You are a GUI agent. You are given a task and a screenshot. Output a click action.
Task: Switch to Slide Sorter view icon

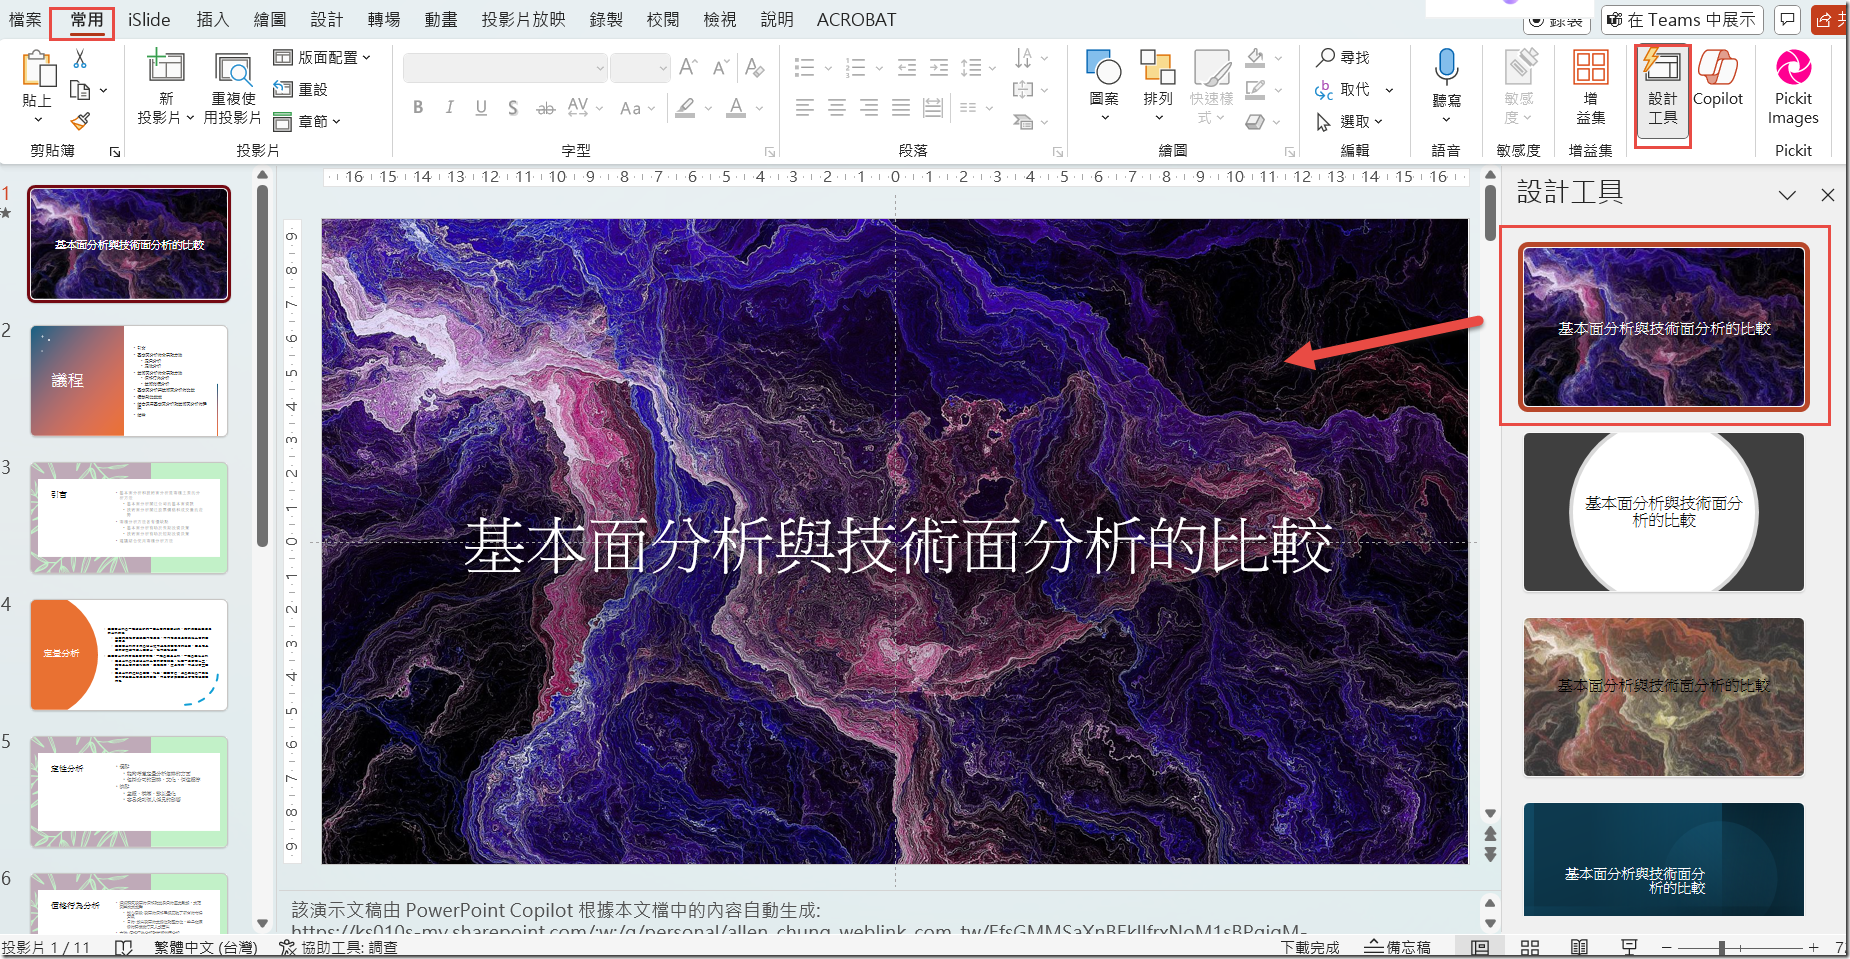pos(1530,947)
